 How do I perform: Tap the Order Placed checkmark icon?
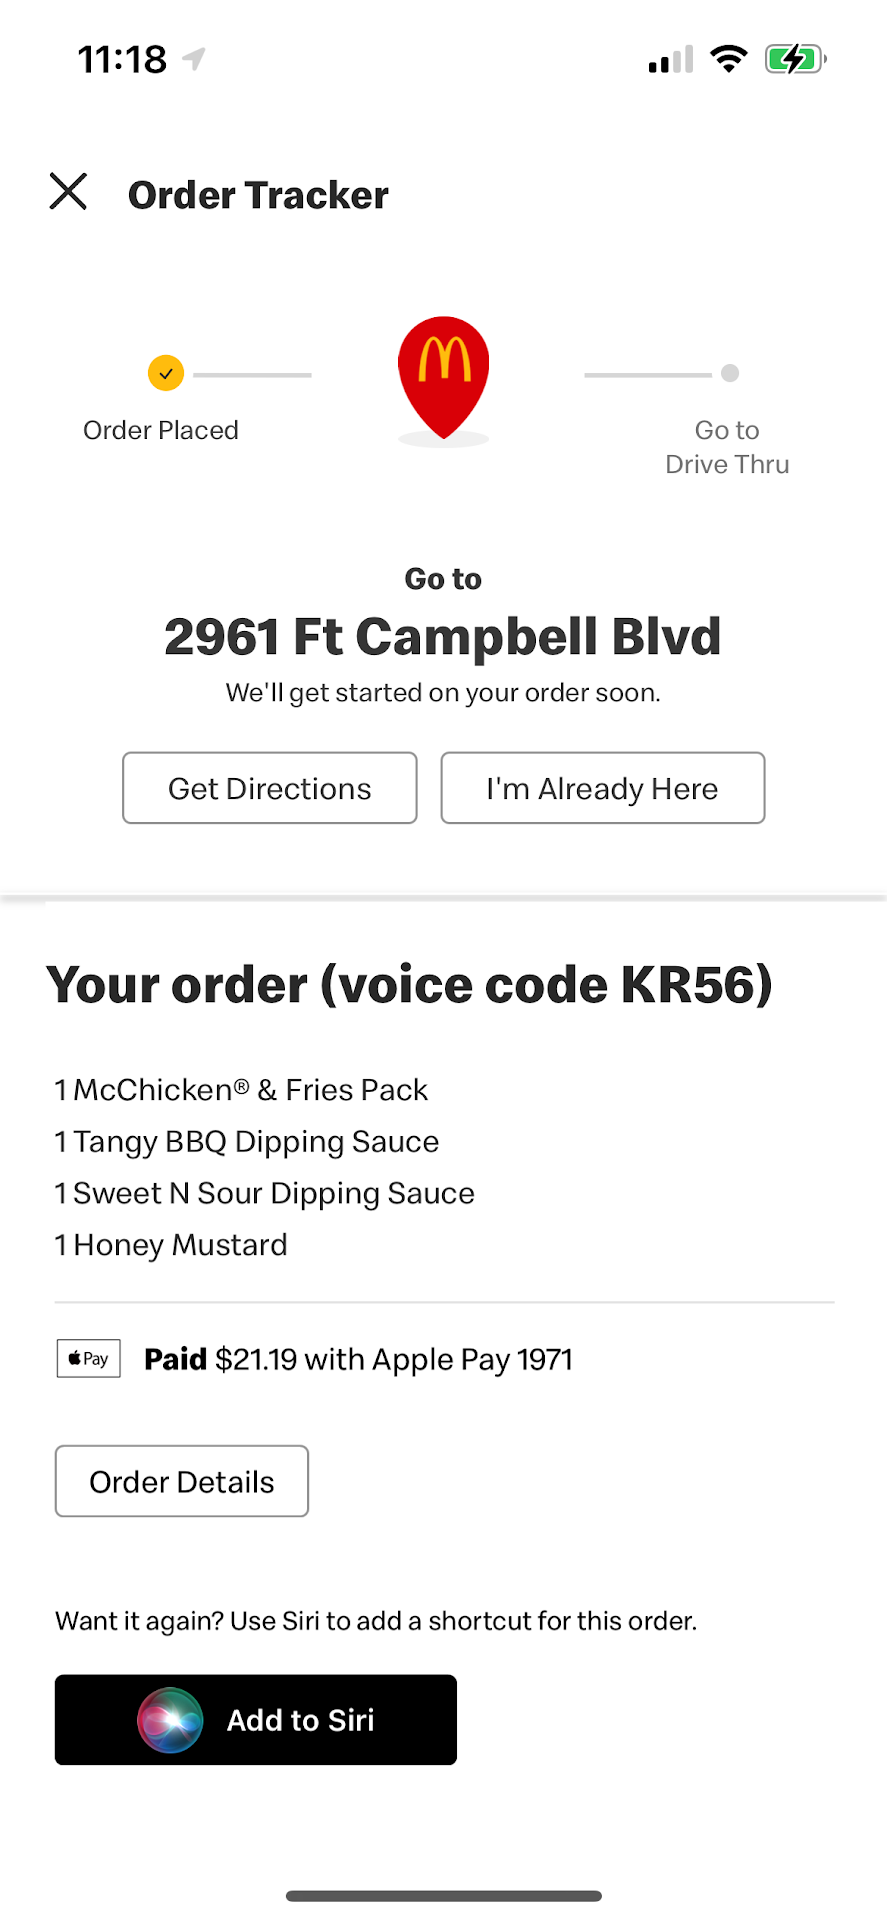(166, 374)
